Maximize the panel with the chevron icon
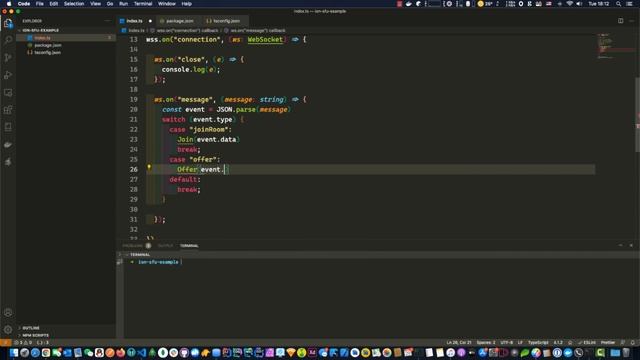The height and width of the screenshot is (360, 640). click(620, 245)
